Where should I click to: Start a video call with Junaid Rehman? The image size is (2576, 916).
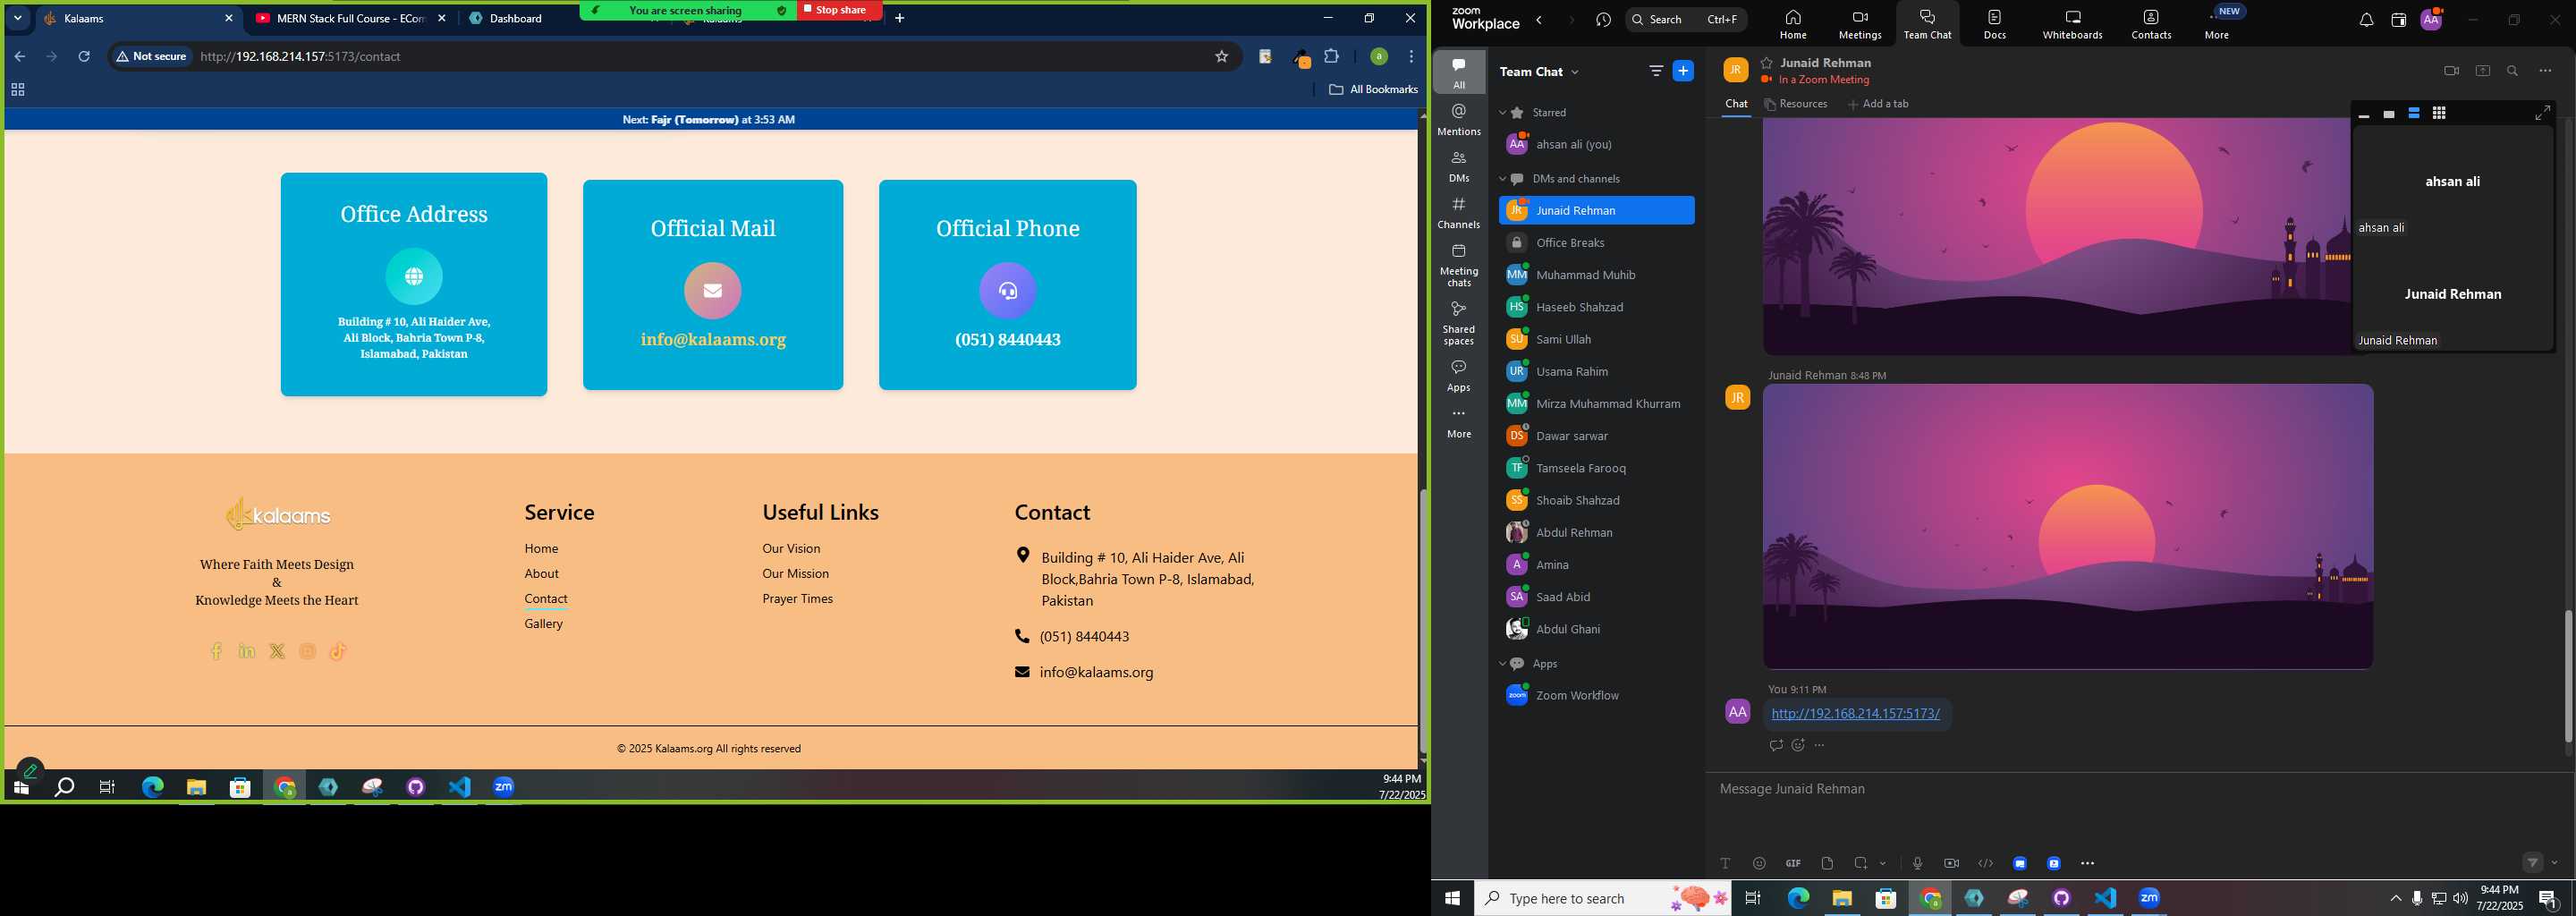[2451, 71]
